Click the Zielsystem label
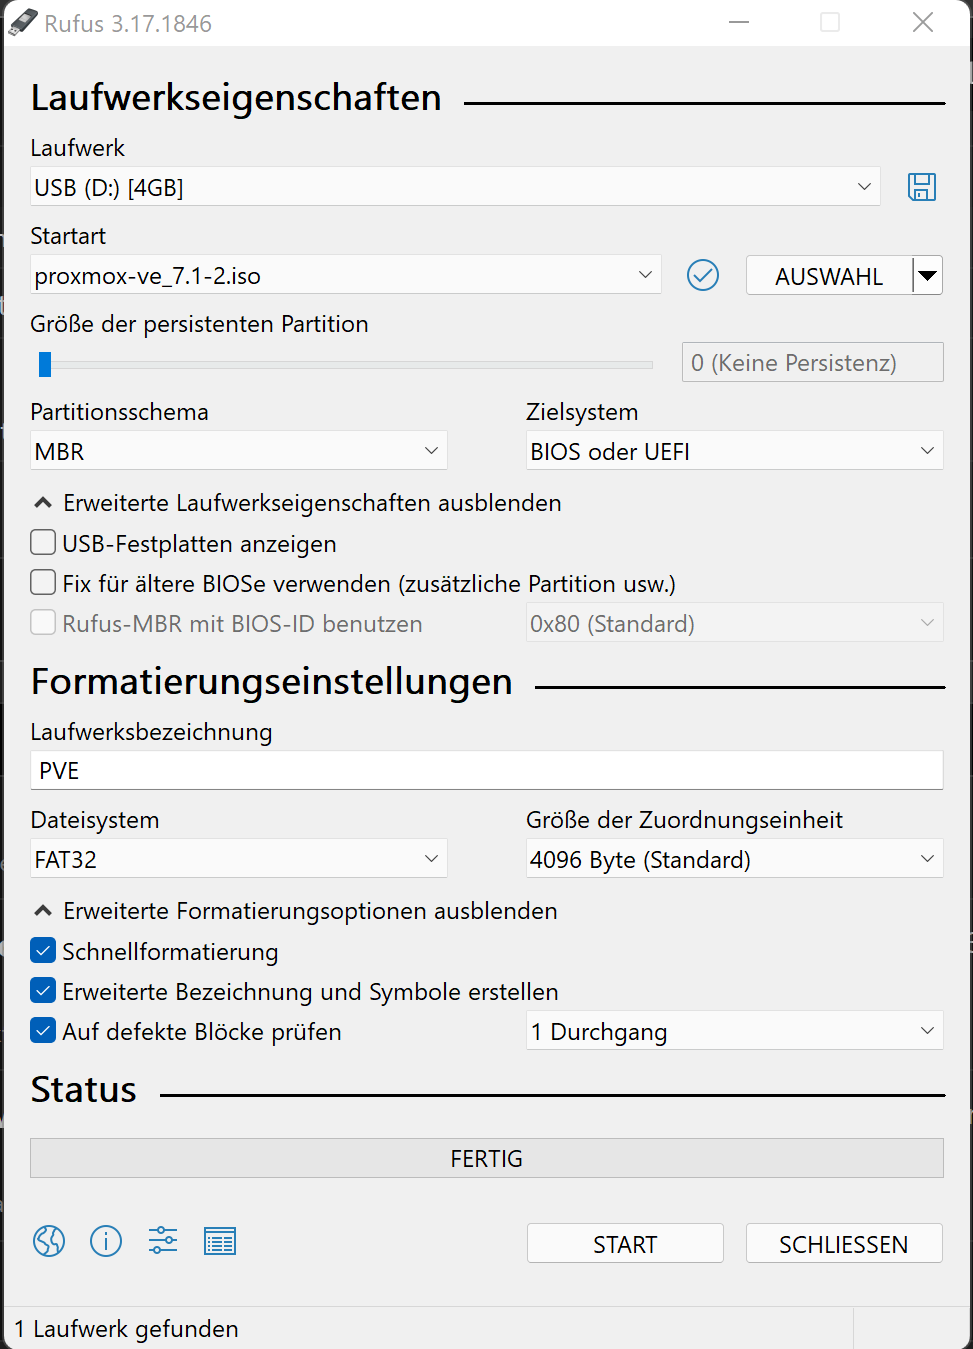The image size is (973, 1349). 582,412
